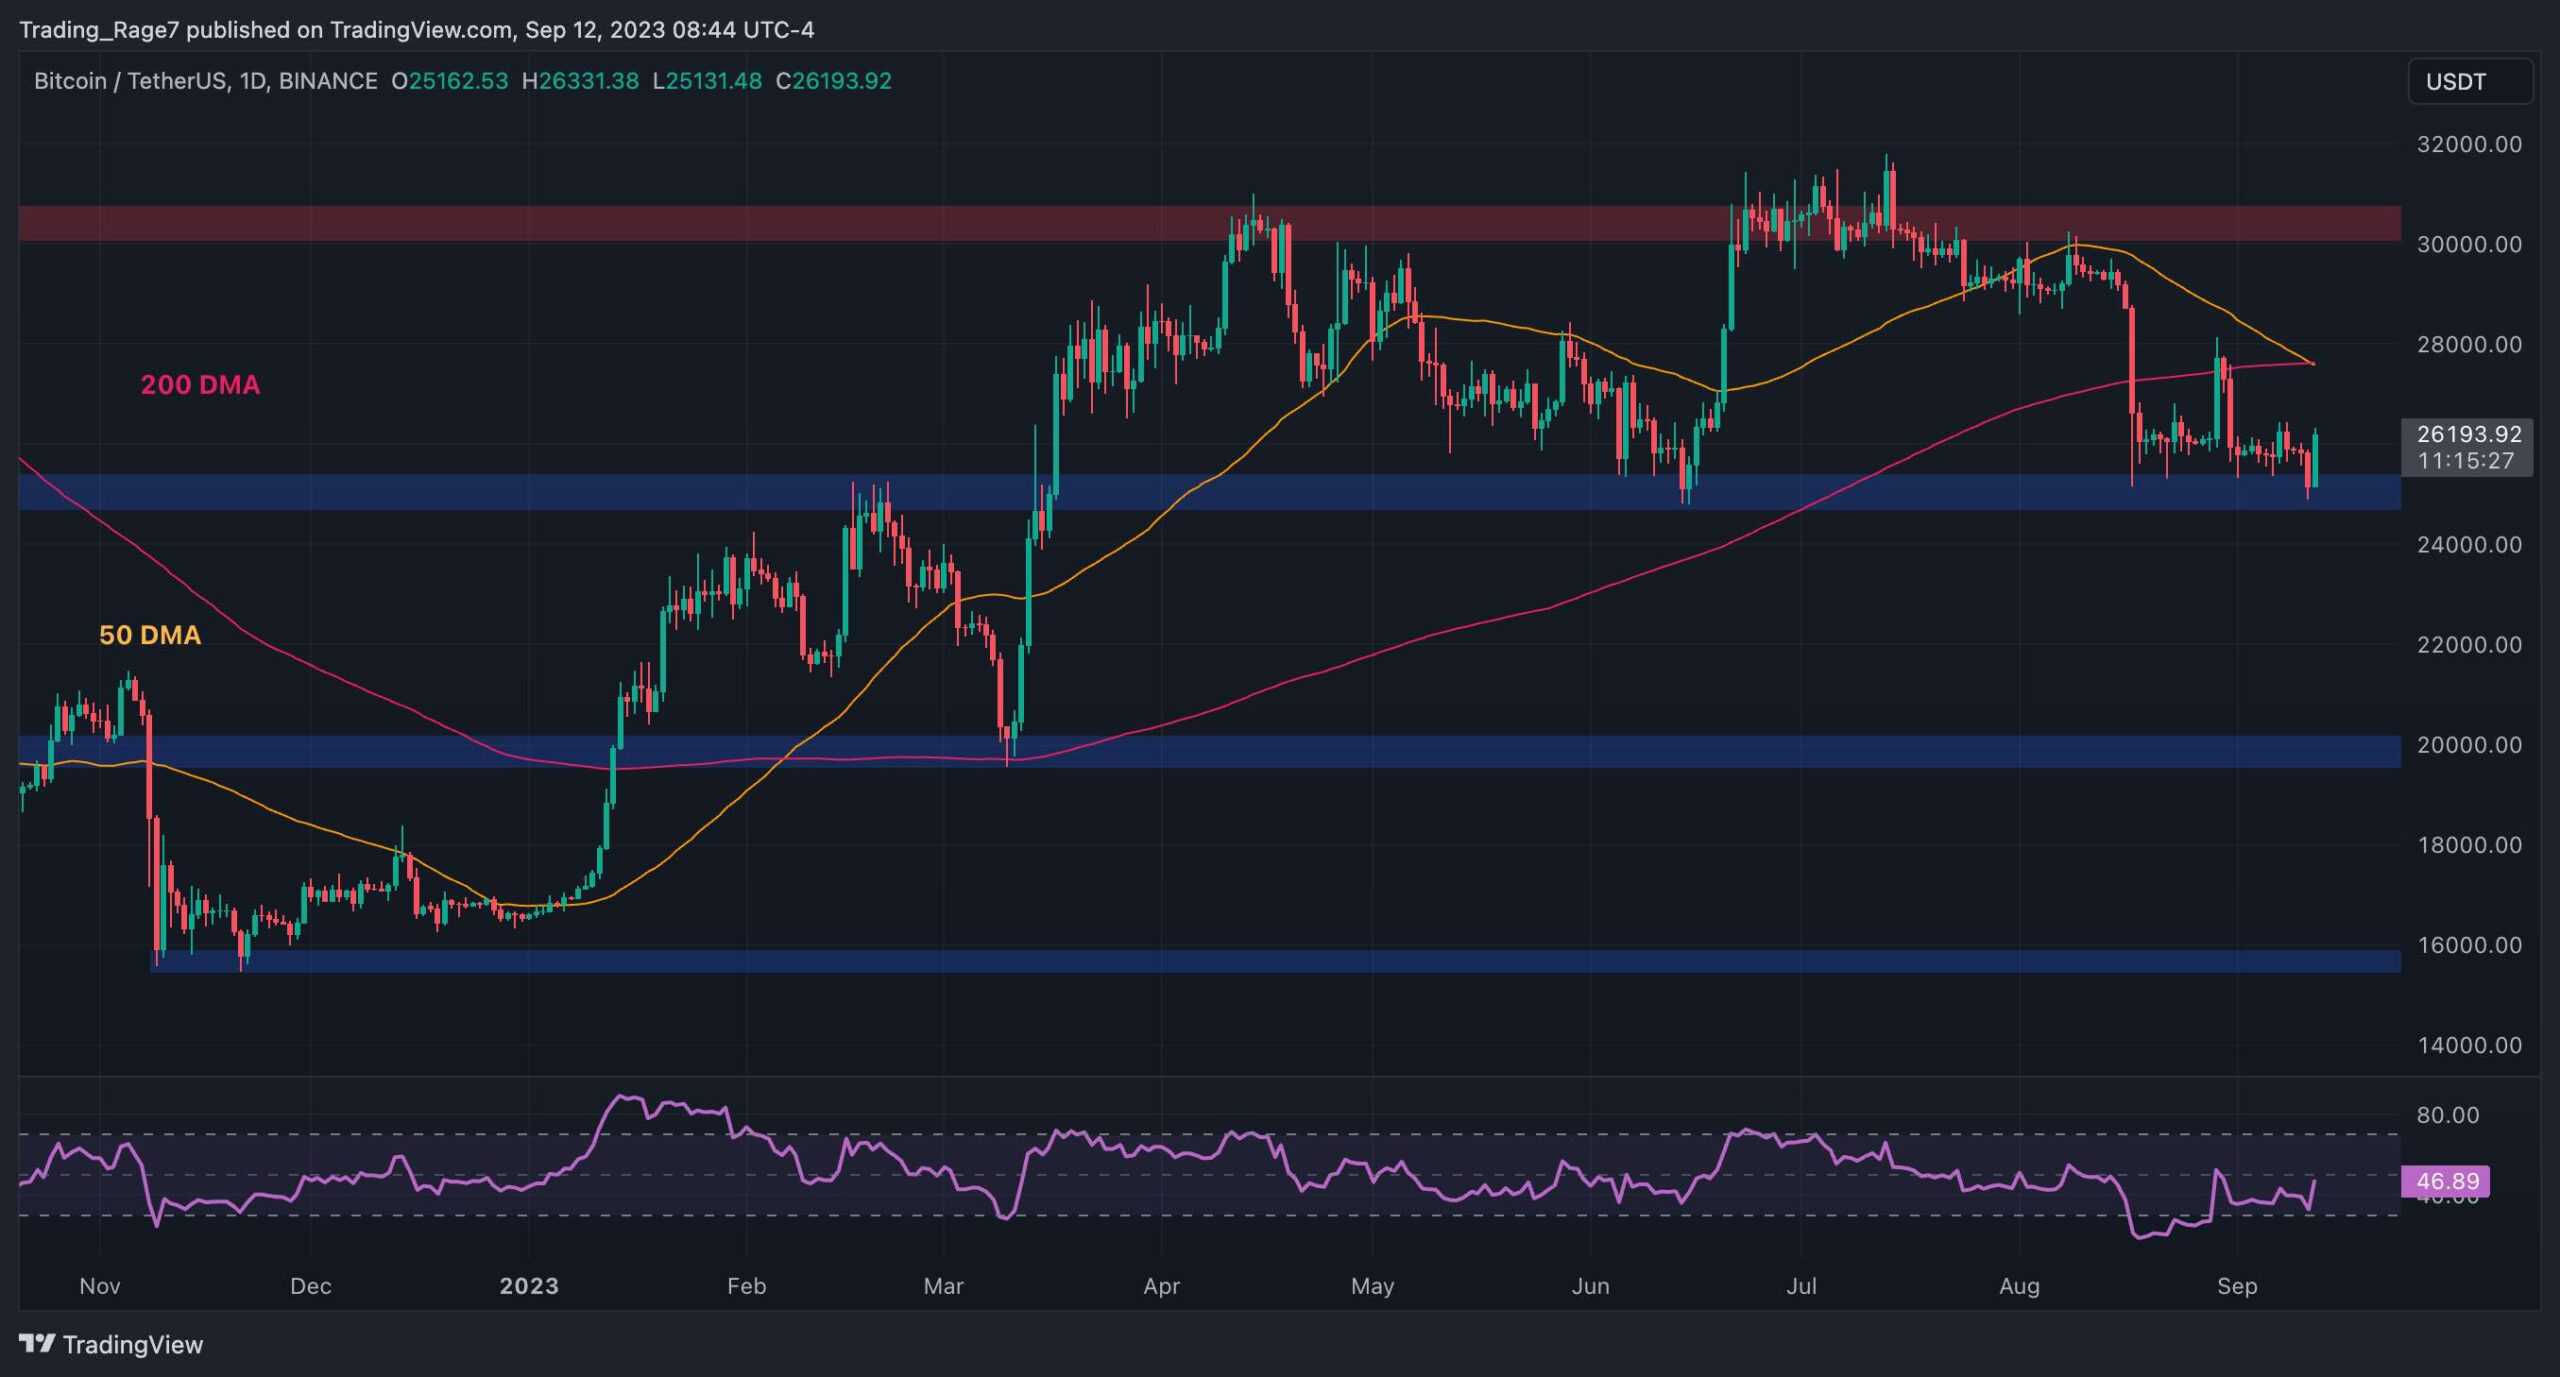This screenshot has width=2560, height=1377.
Task: Select the 50 DMA annotation text
Action: pyautogui.click(x=150, y=635)
